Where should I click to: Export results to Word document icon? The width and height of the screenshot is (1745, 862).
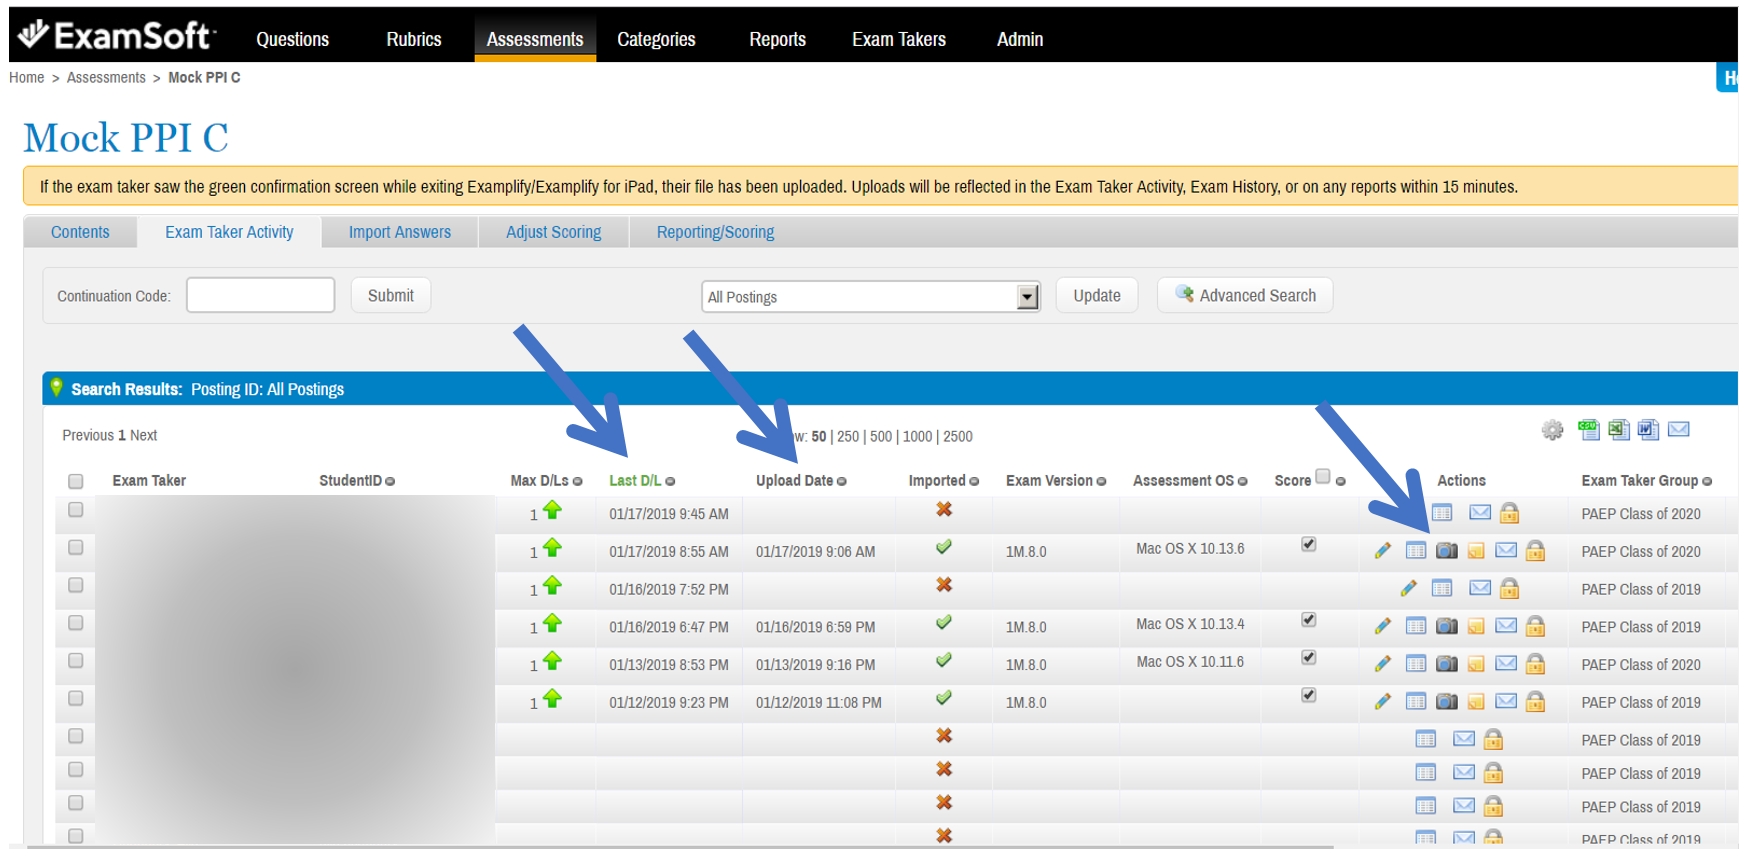click(x=1648, y=430)
